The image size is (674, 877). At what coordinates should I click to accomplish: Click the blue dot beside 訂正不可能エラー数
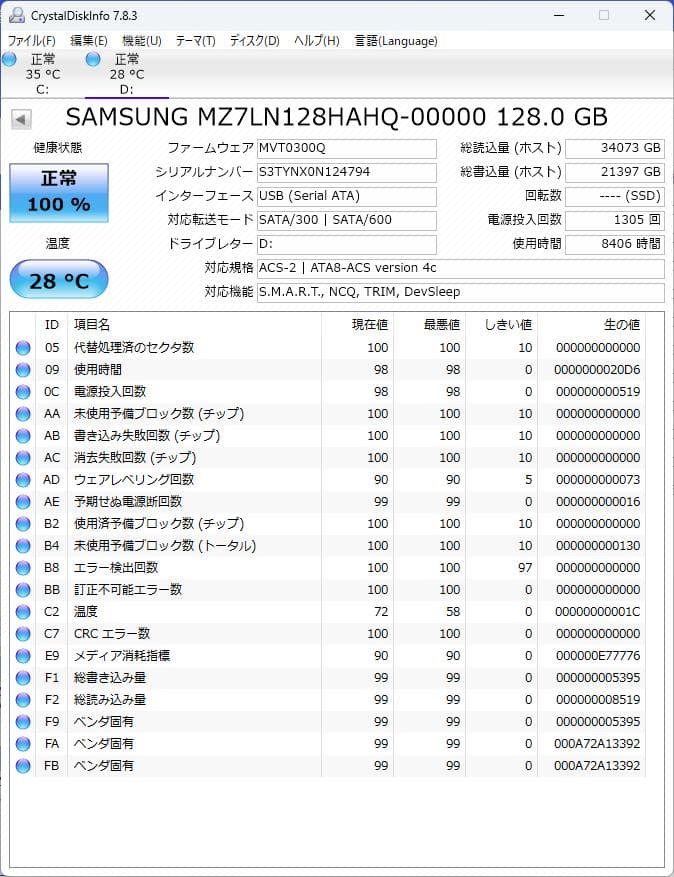(22, 589)
